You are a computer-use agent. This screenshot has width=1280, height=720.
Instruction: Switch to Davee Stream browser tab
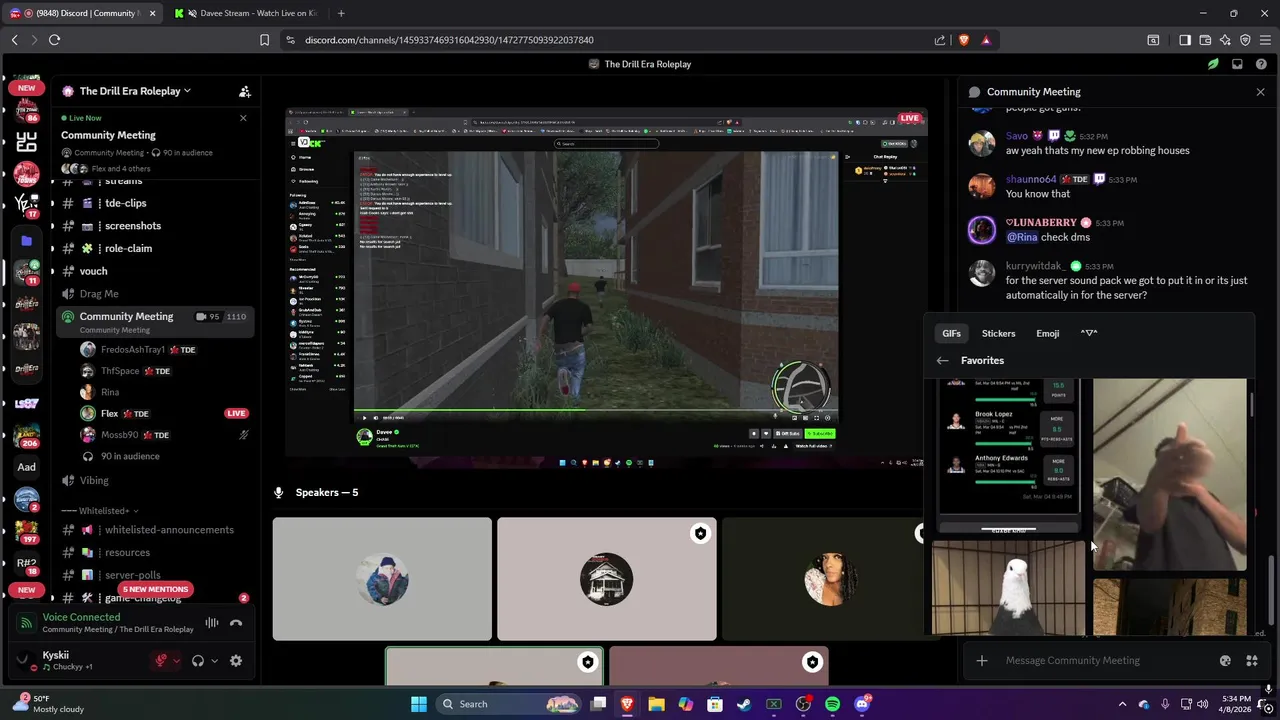[245, 13]
